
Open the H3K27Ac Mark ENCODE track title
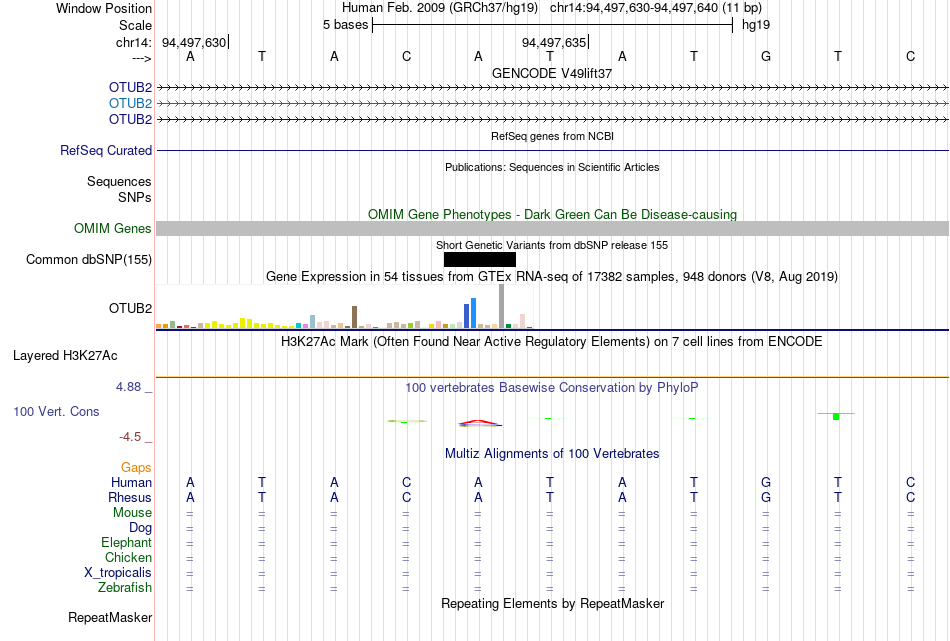coord(552,342)
